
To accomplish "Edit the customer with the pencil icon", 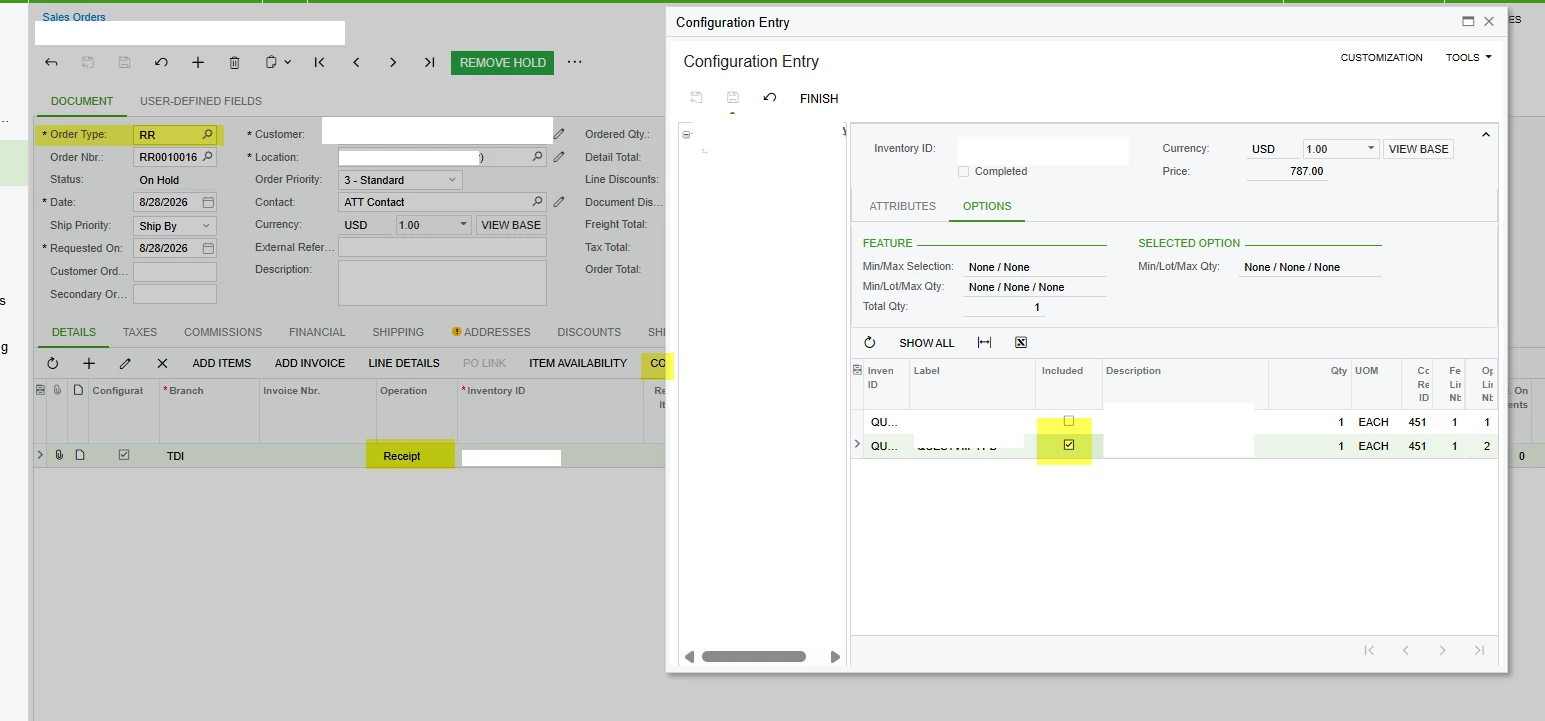I will [x=560, y=133].
